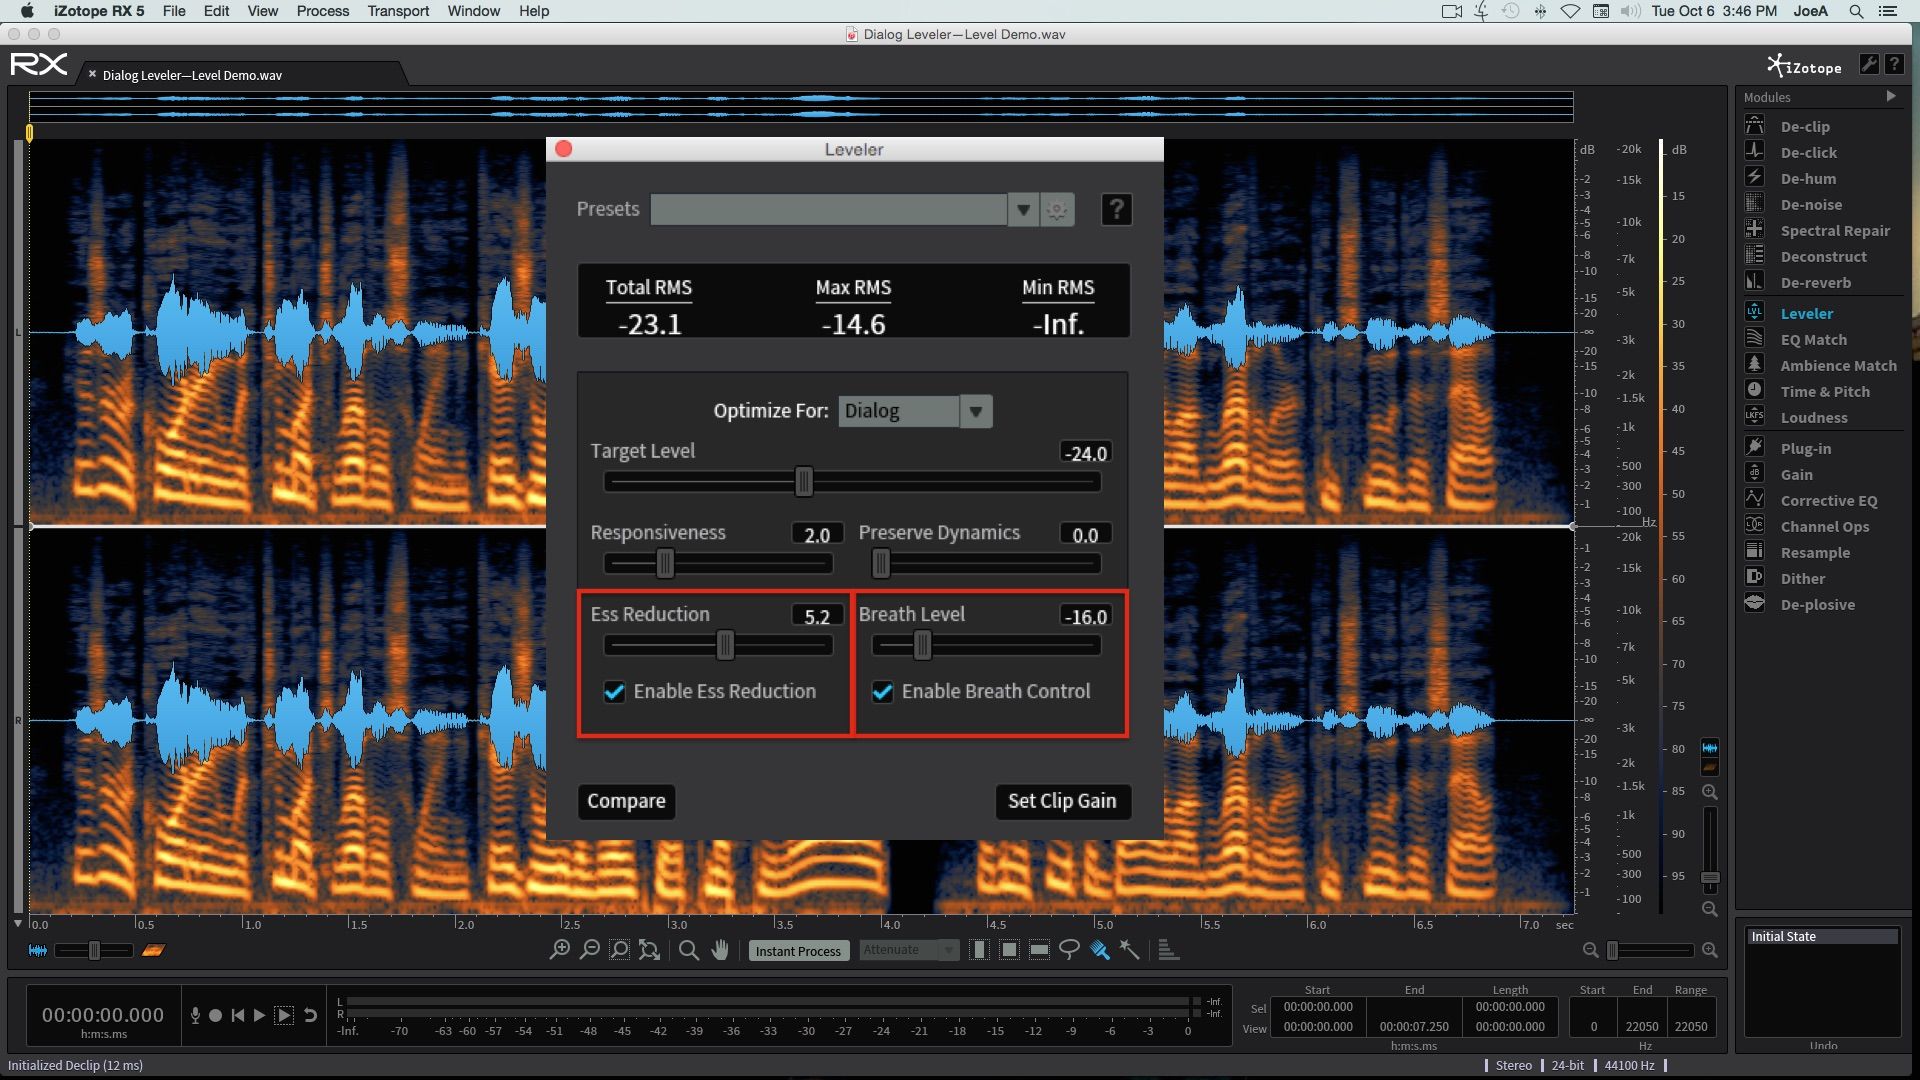Click the Play button in transport
The height and width of the screenshot is (1080, 1920).
pos(259,1015)
